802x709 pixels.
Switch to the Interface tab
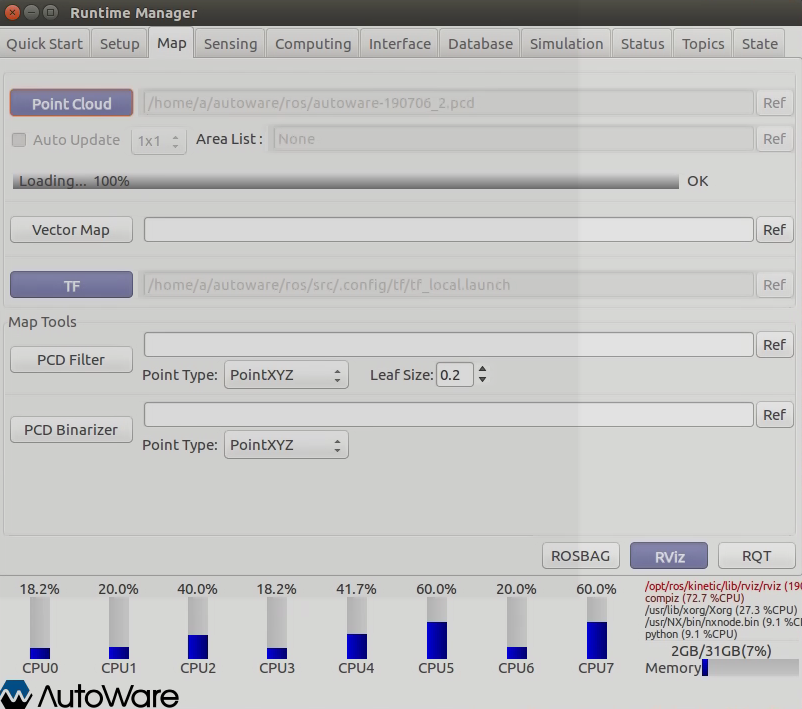pyautogui.click(x=399, y=44)
